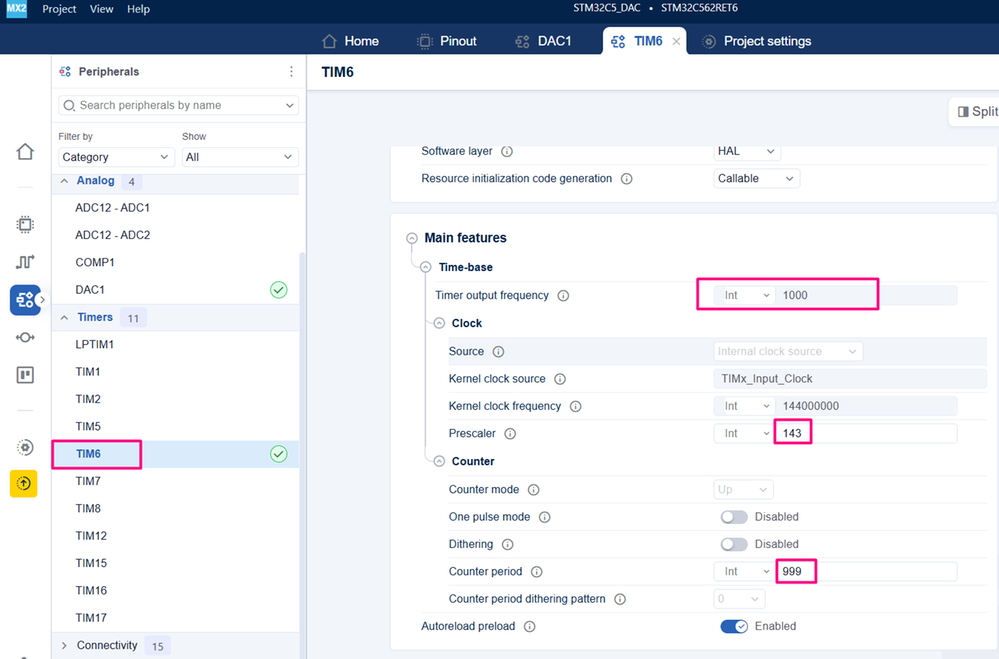
Task: Collapse the Counter section
Action: 439,461
